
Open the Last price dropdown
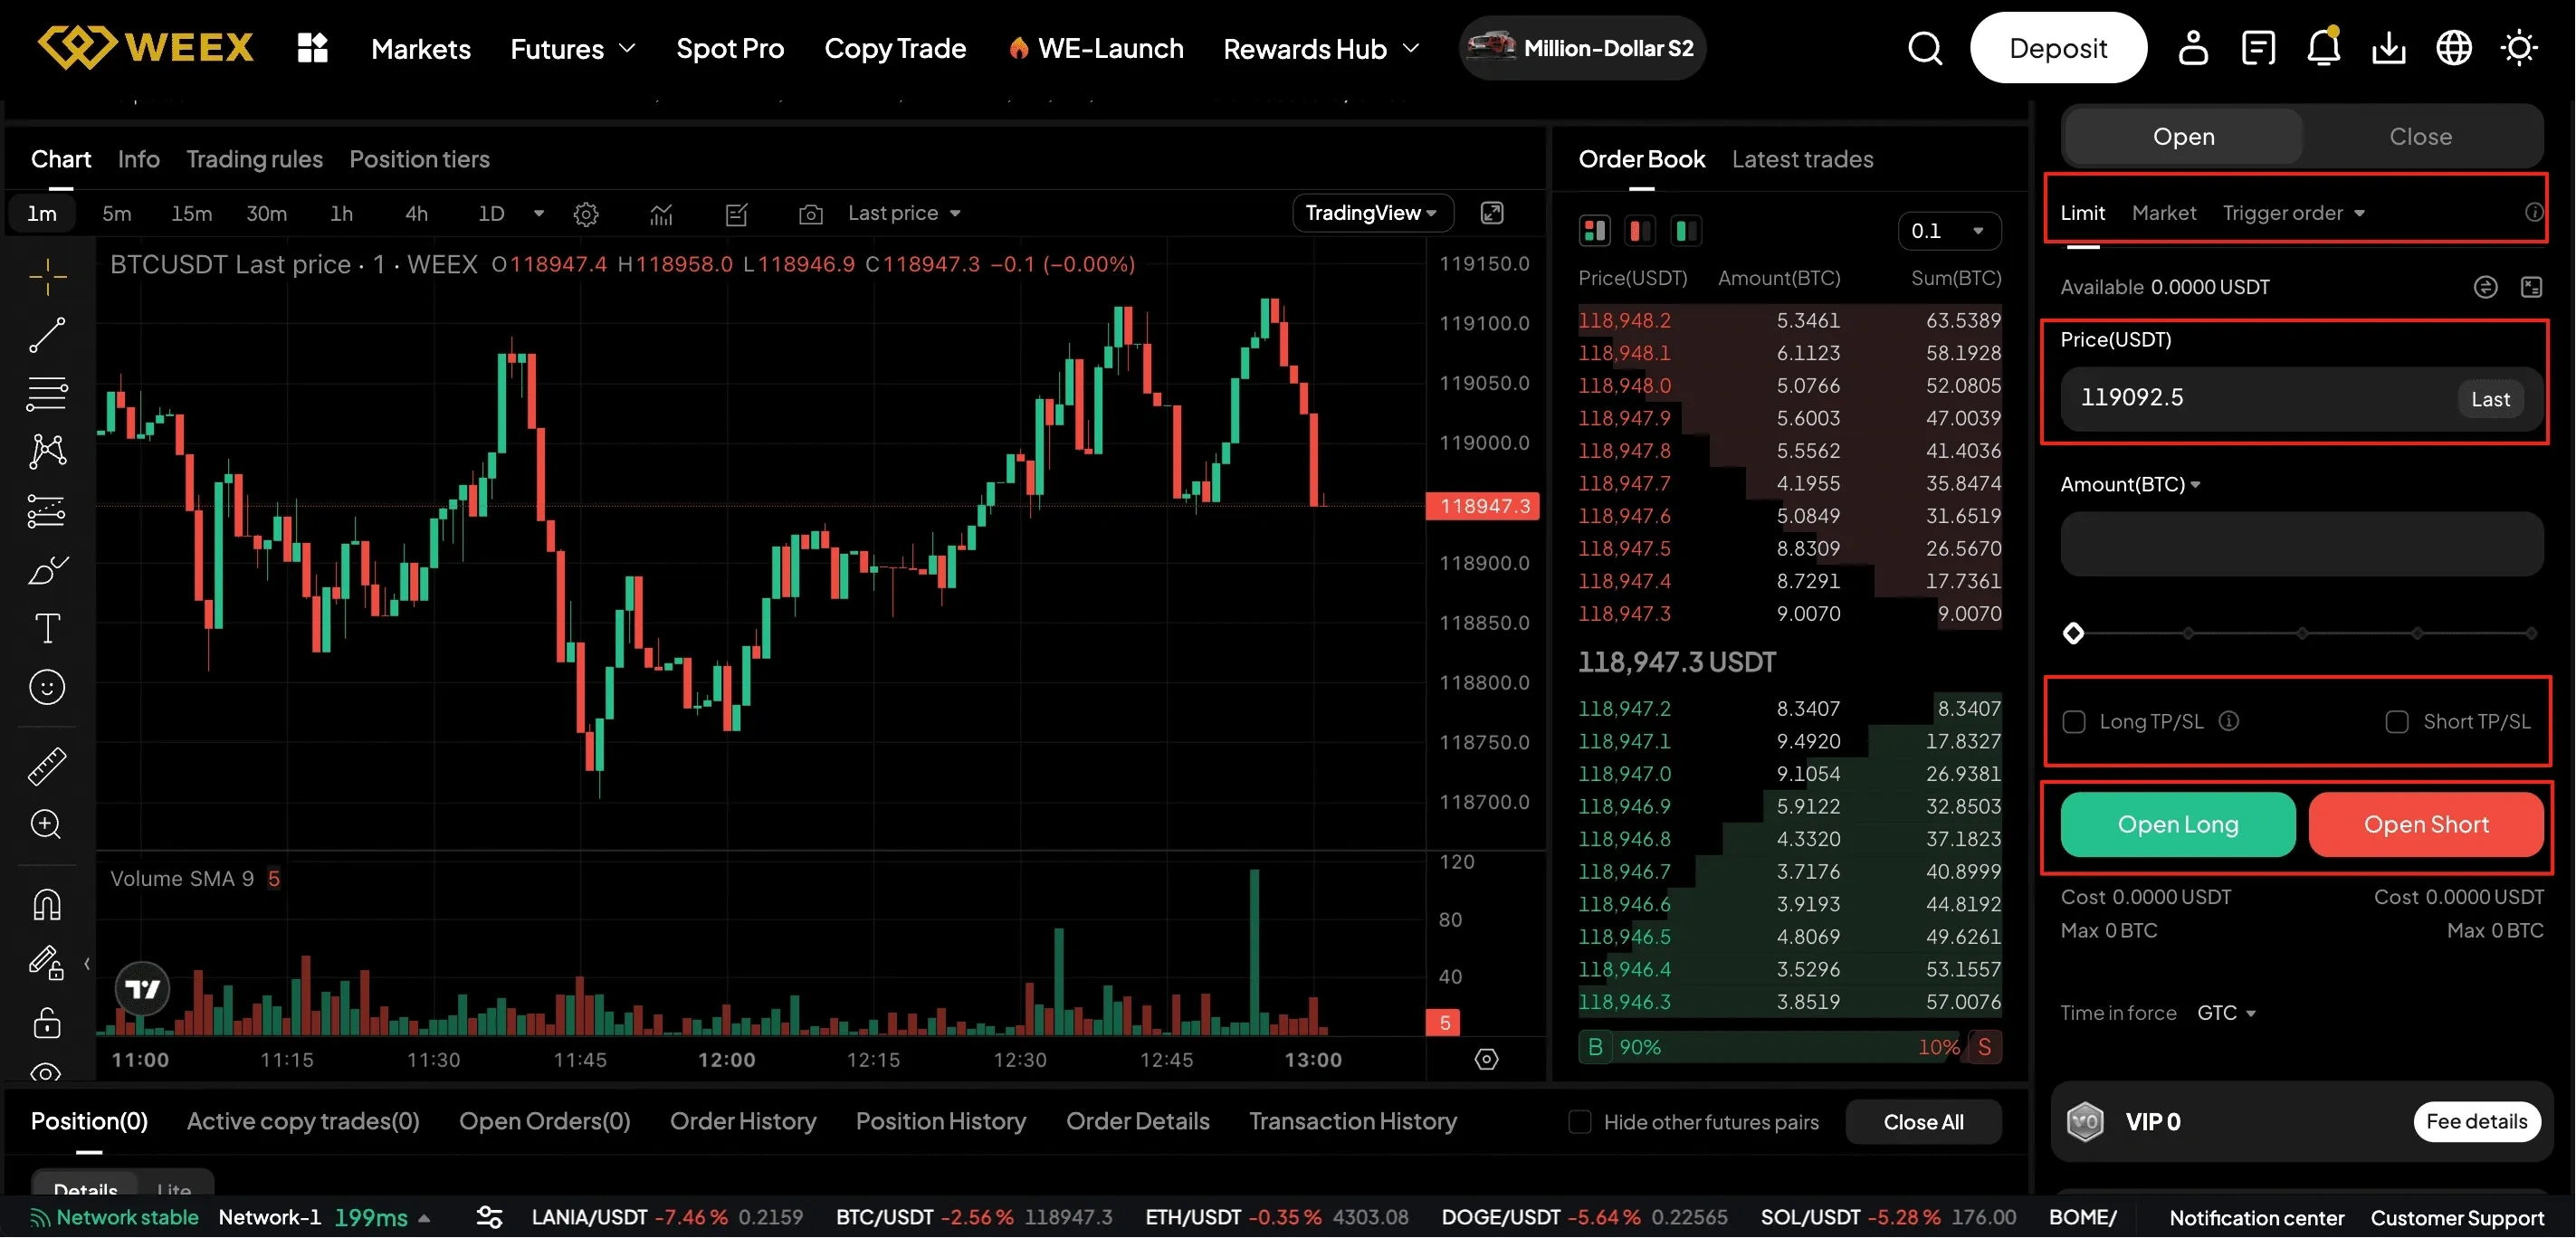[x=901, y=213]
